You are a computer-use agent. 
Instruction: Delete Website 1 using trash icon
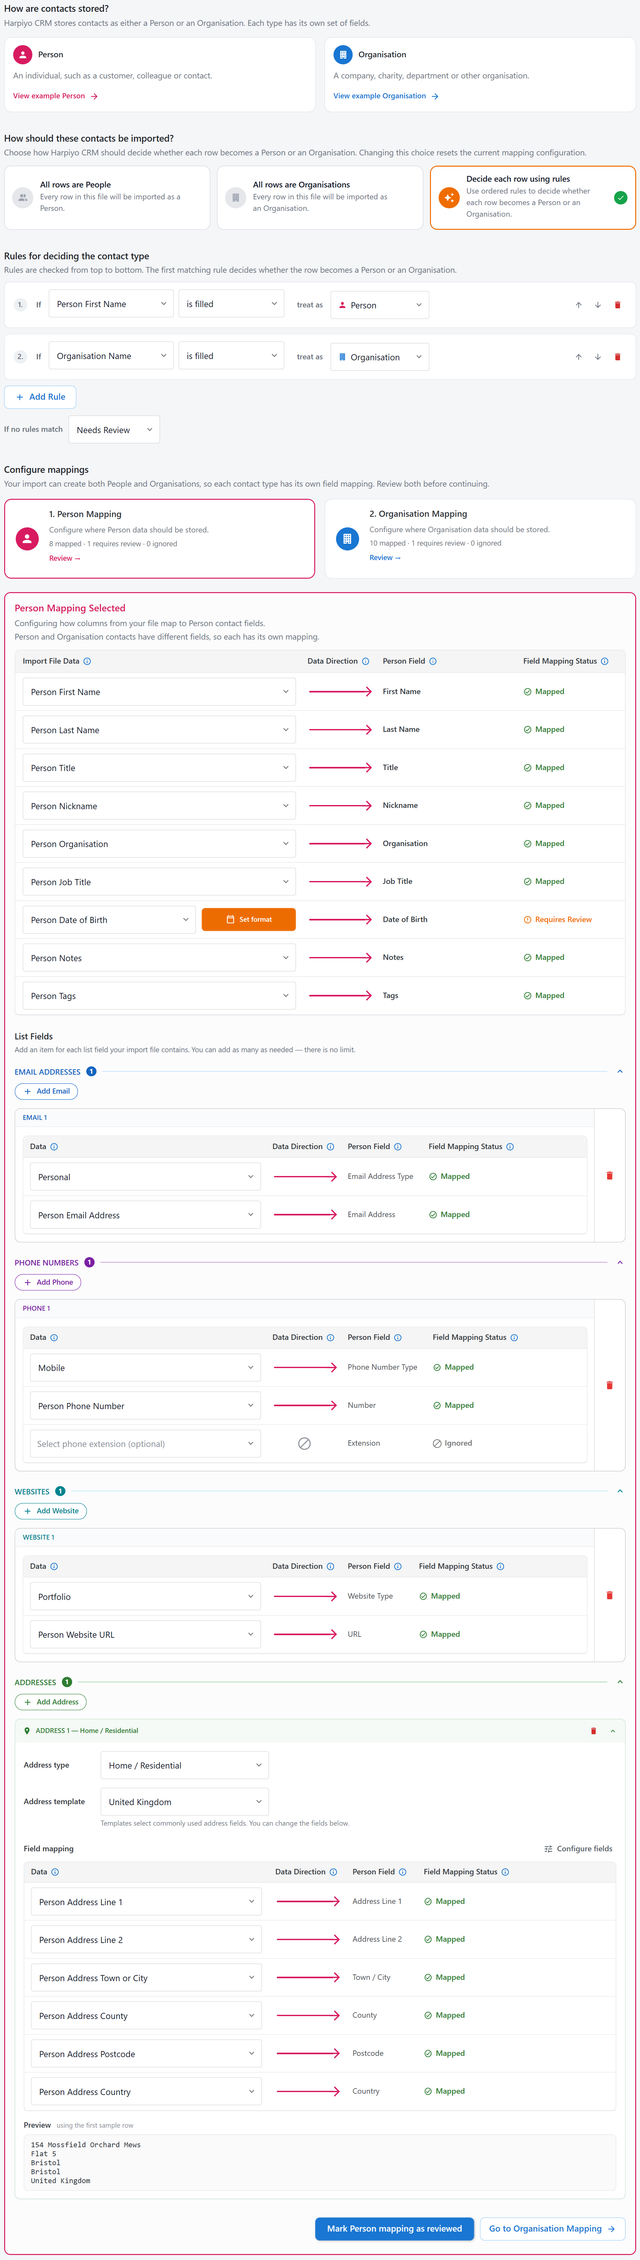(610, 1595)
